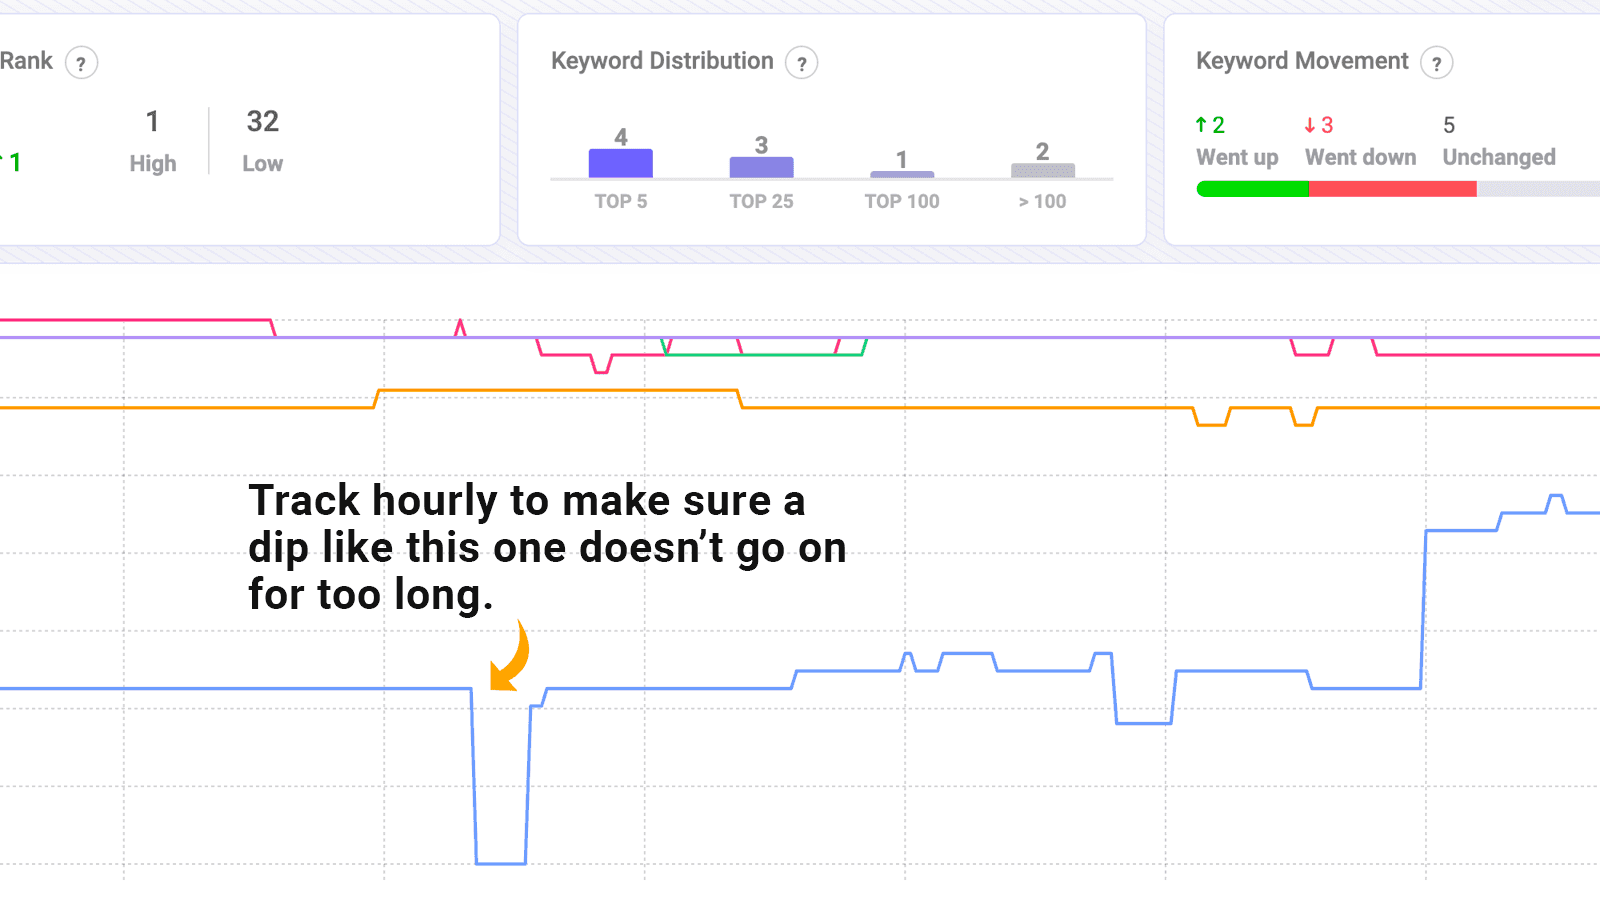Click the red down arrow count 3
1600x900 pixels.
(x=1318, y=125)
